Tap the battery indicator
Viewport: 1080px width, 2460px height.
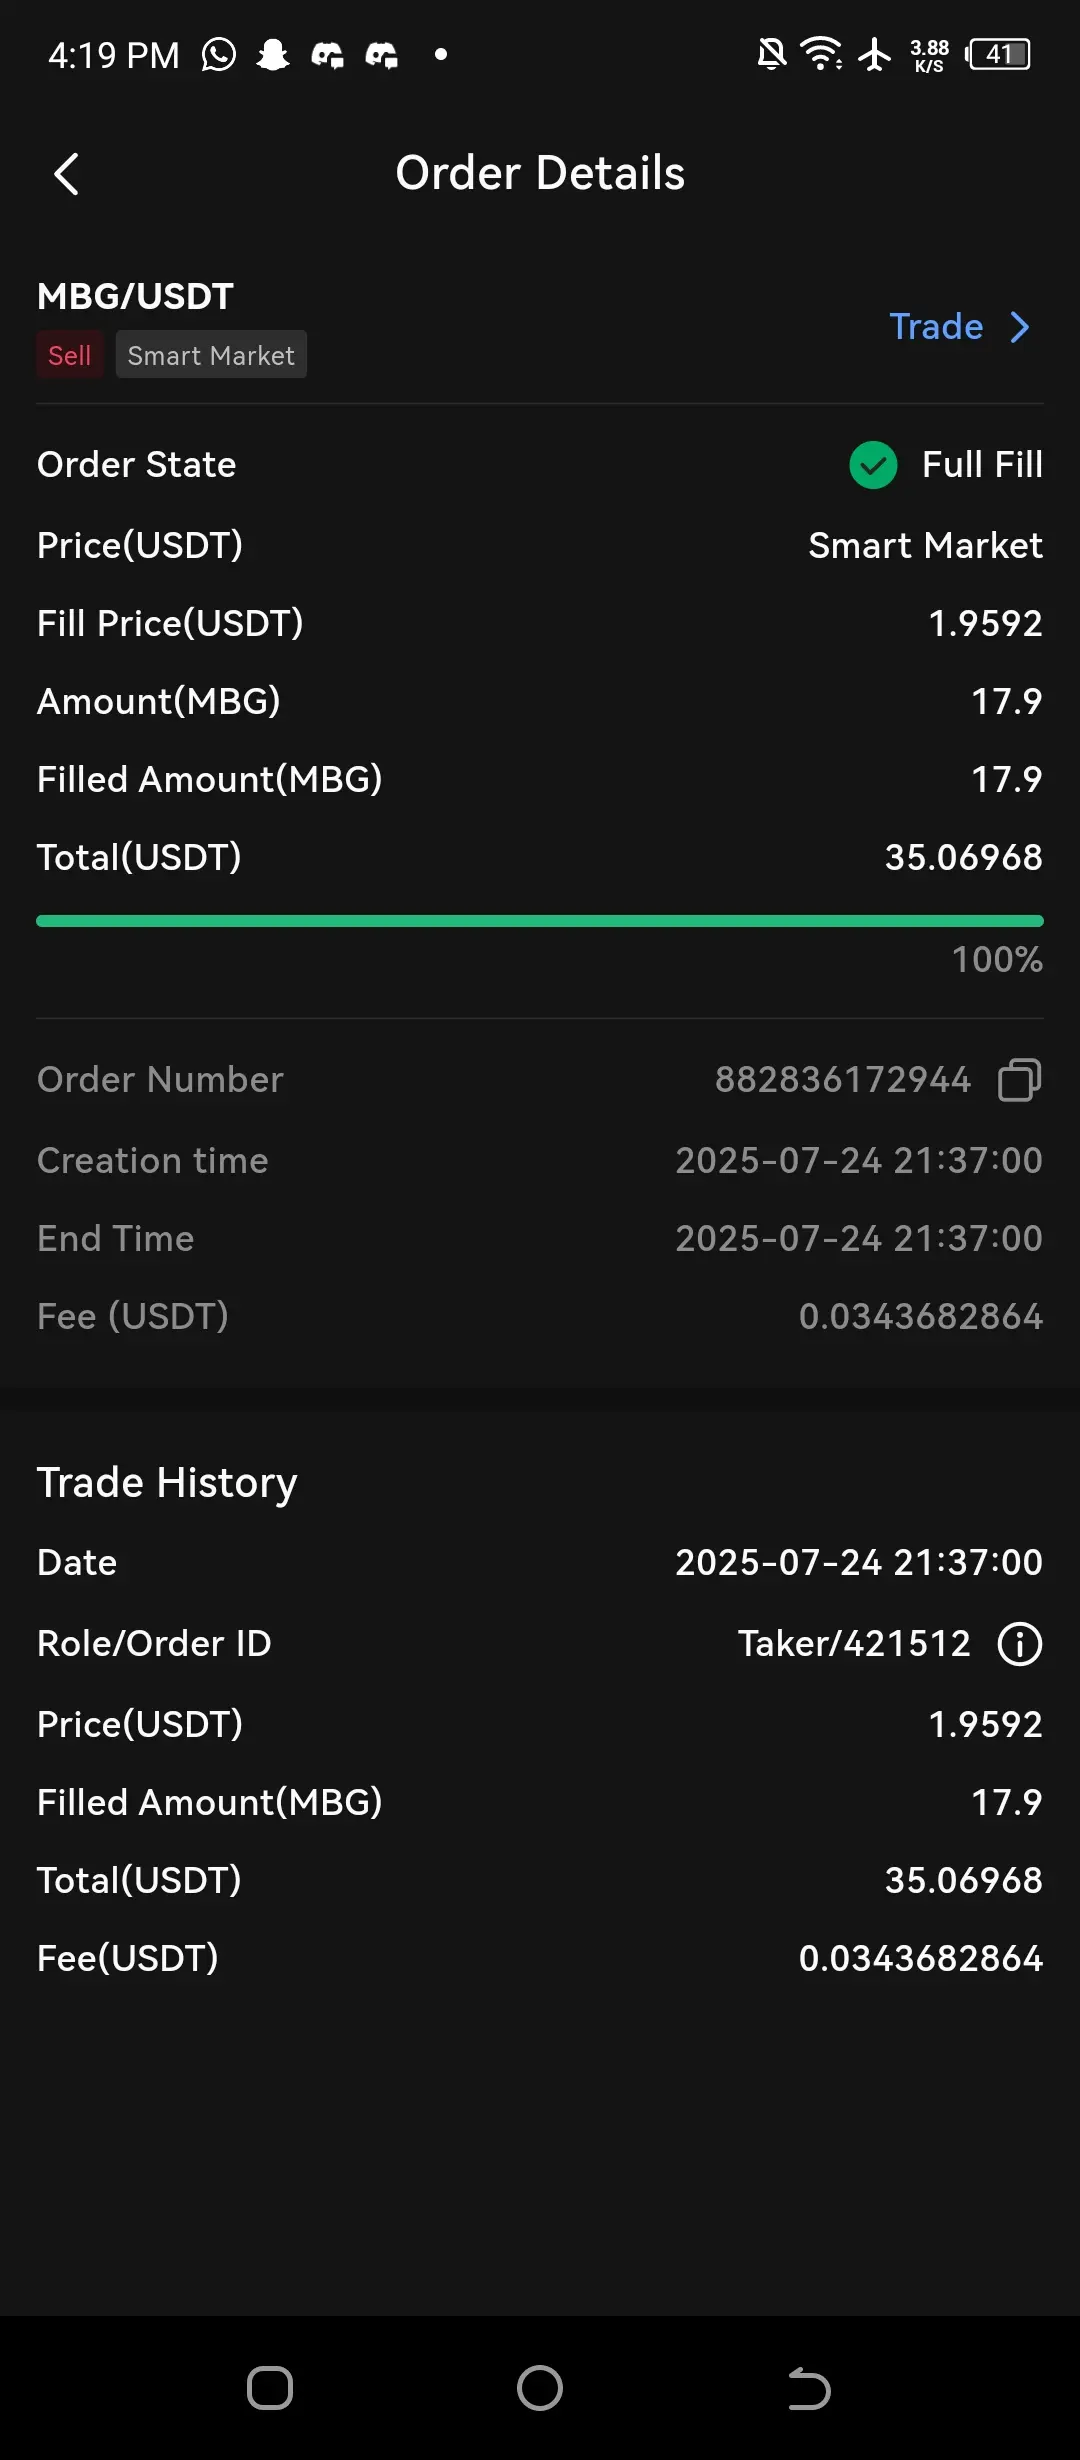(x=998, y=54)
